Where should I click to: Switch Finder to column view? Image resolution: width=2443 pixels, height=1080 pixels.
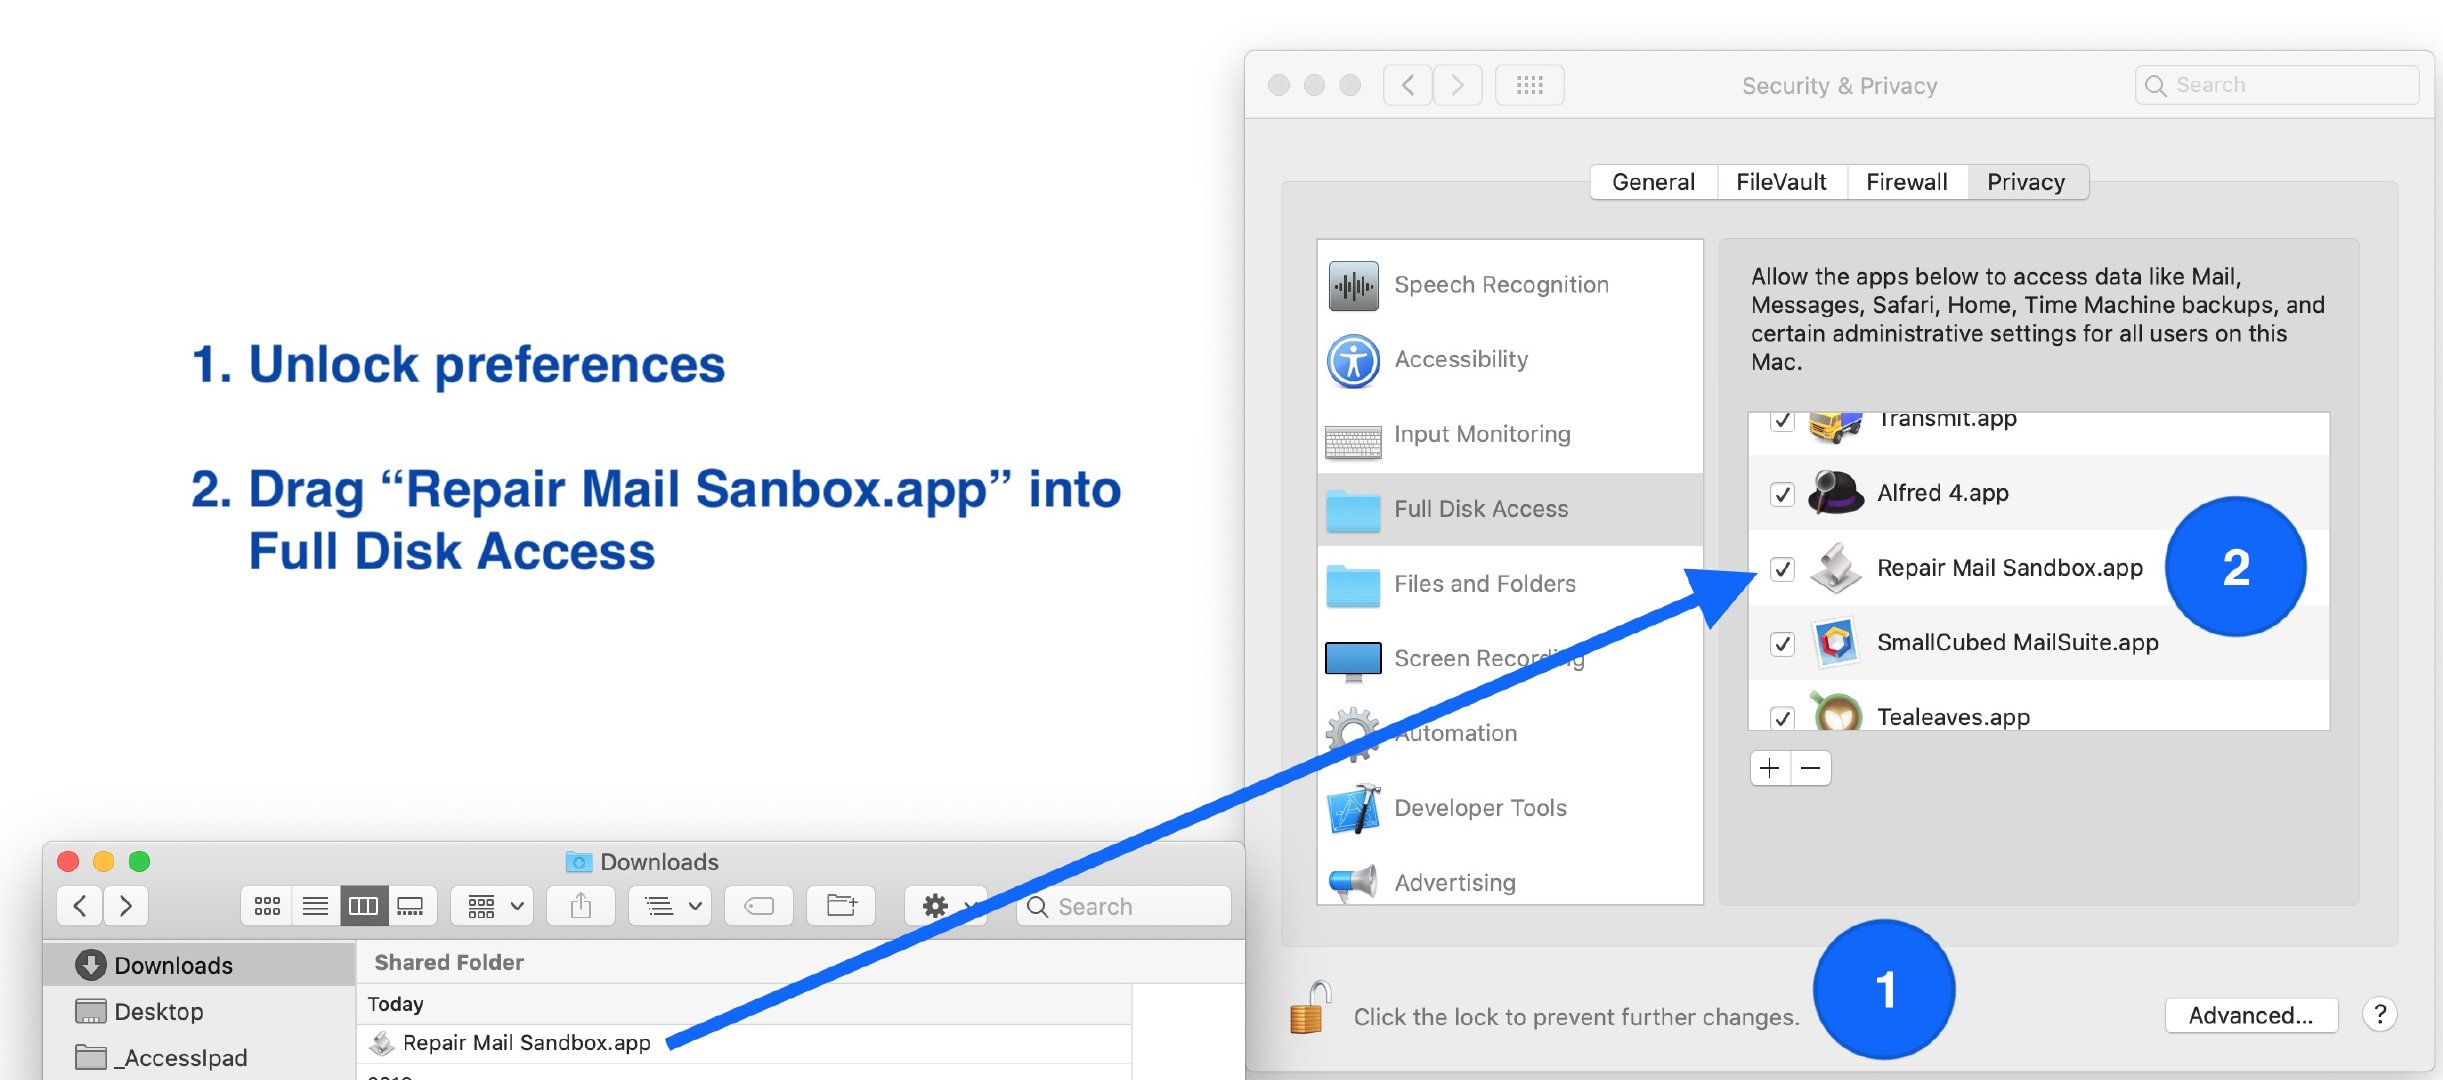362,906
